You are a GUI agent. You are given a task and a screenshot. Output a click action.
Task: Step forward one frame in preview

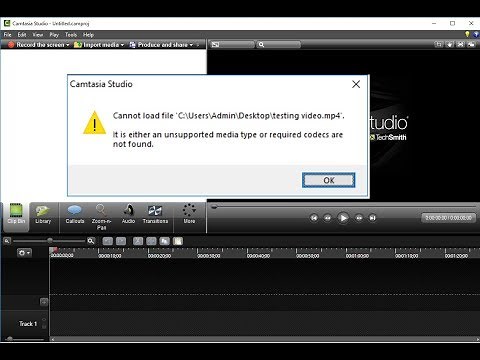(359, 218)
